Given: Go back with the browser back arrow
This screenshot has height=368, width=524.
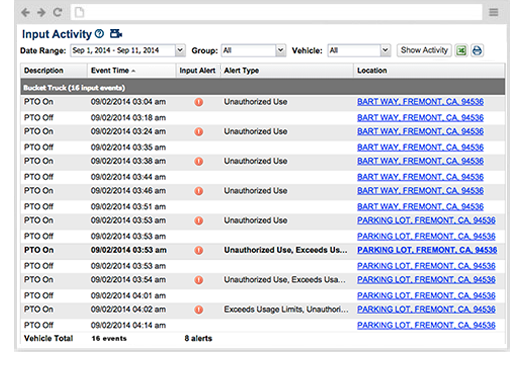Looking at the screenshot, I should (25, 13).
